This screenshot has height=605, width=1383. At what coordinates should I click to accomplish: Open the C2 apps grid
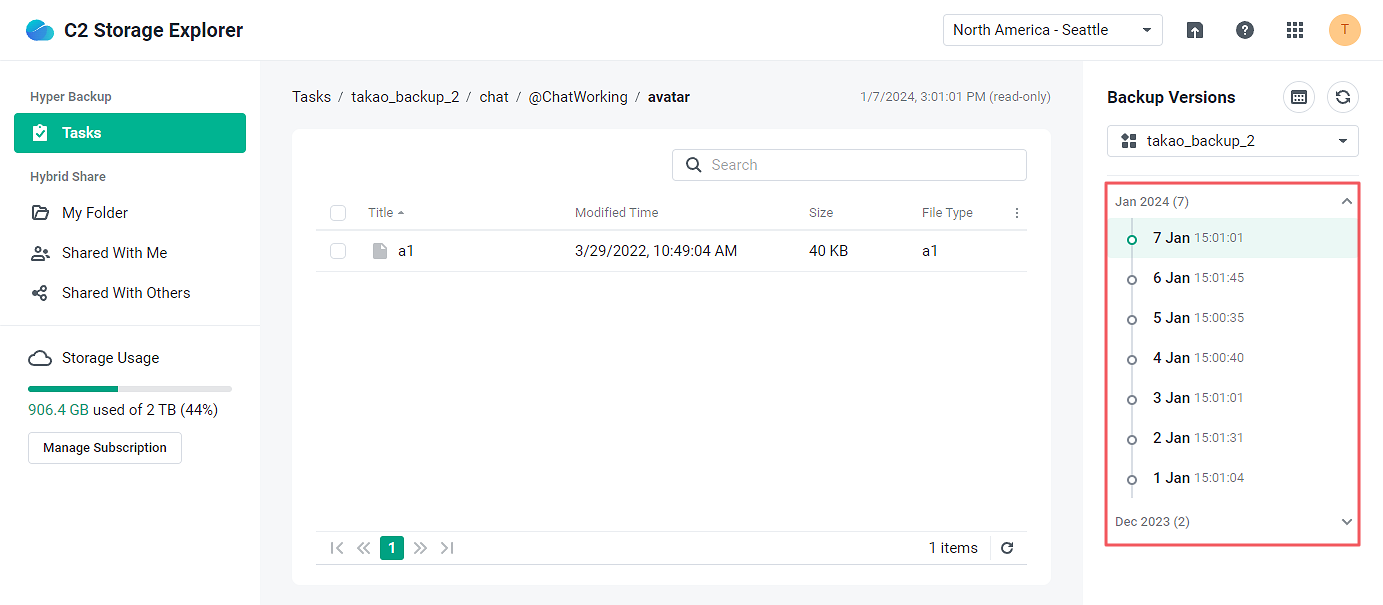coord(1295,30)
